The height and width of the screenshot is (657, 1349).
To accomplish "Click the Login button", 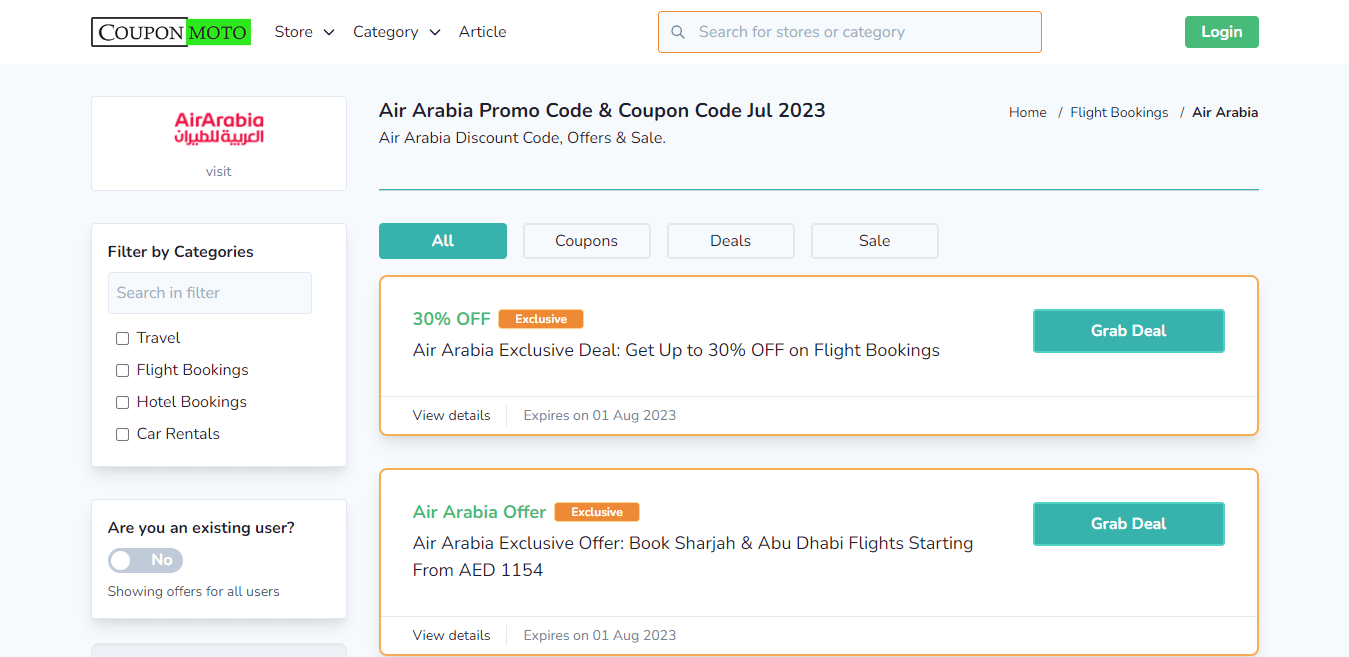I will click(x=1221, y=31).
